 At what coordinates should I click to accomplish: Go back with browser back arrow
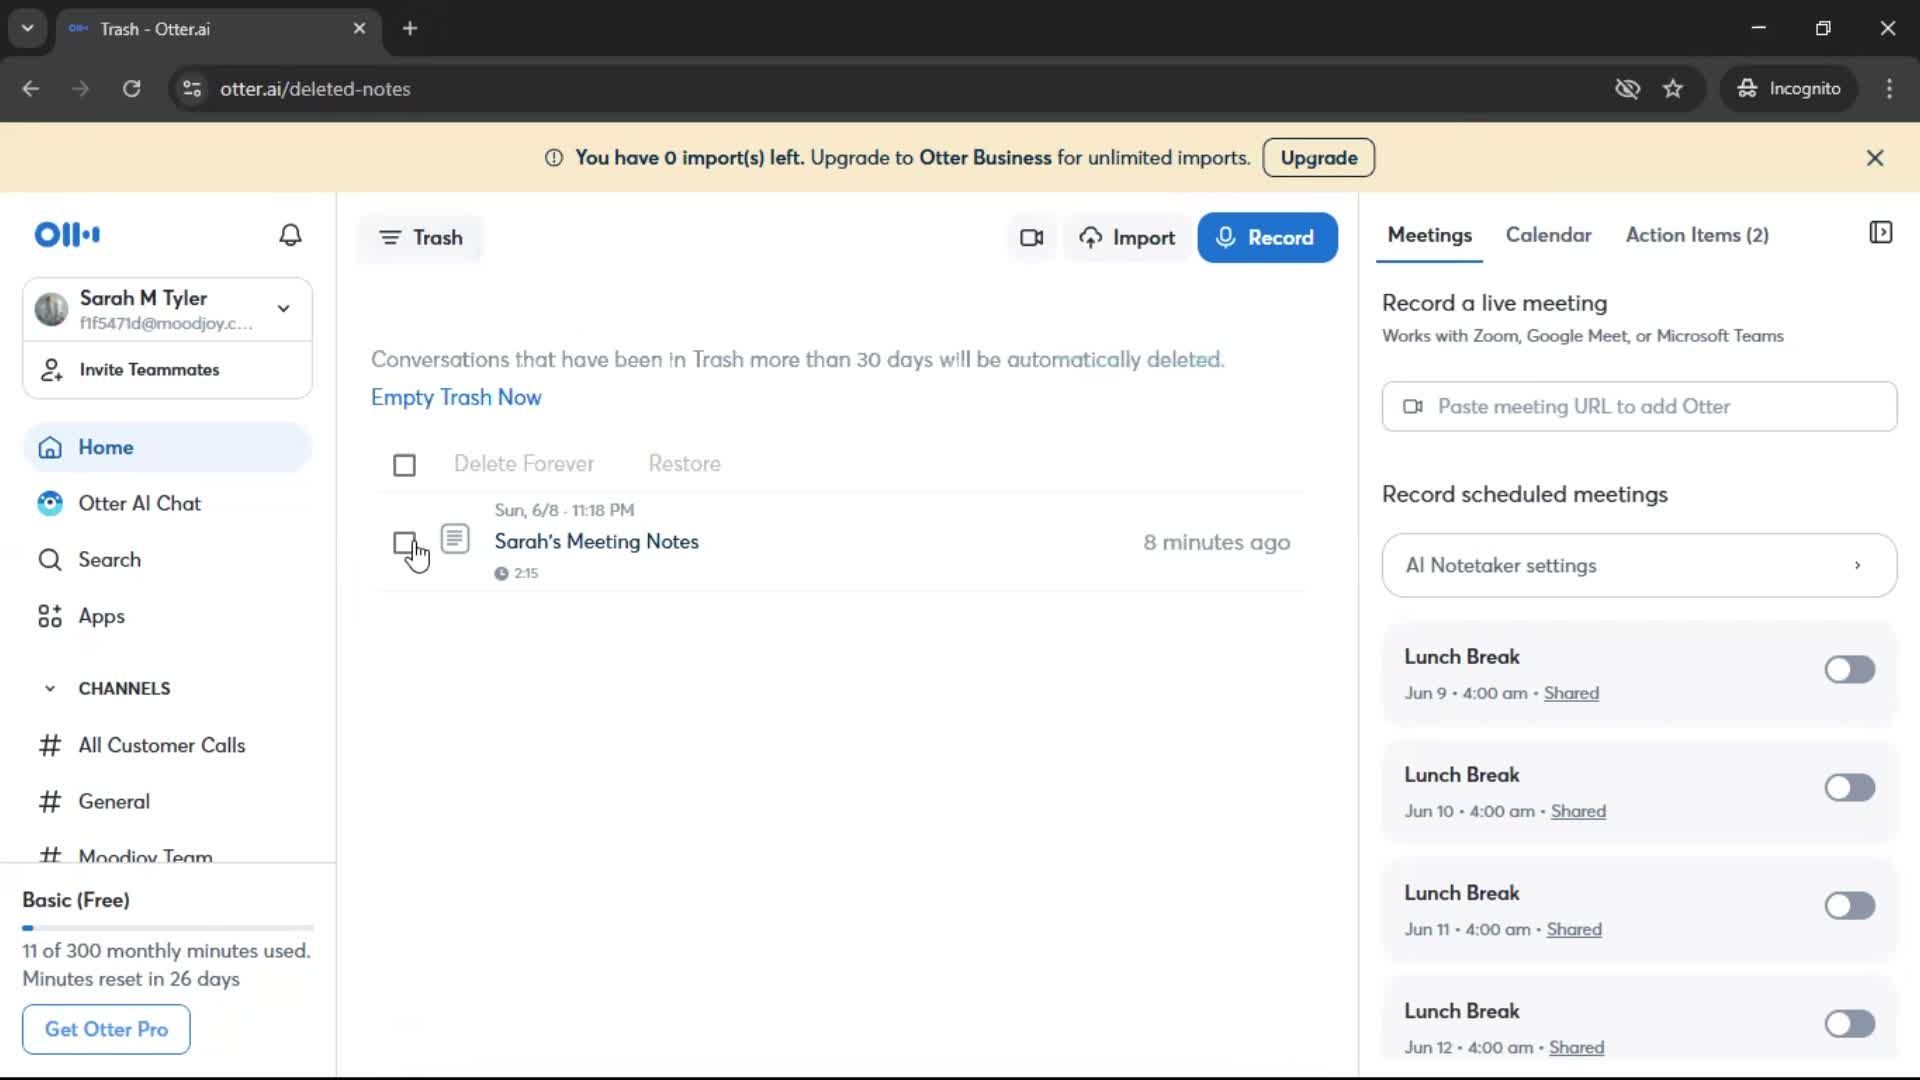click(31, 88)
